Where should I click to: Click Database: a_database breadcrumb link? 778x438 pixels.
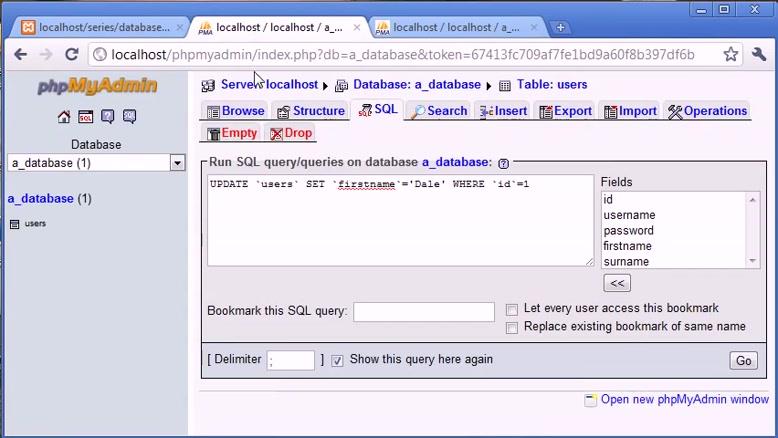tap(417, 85)
